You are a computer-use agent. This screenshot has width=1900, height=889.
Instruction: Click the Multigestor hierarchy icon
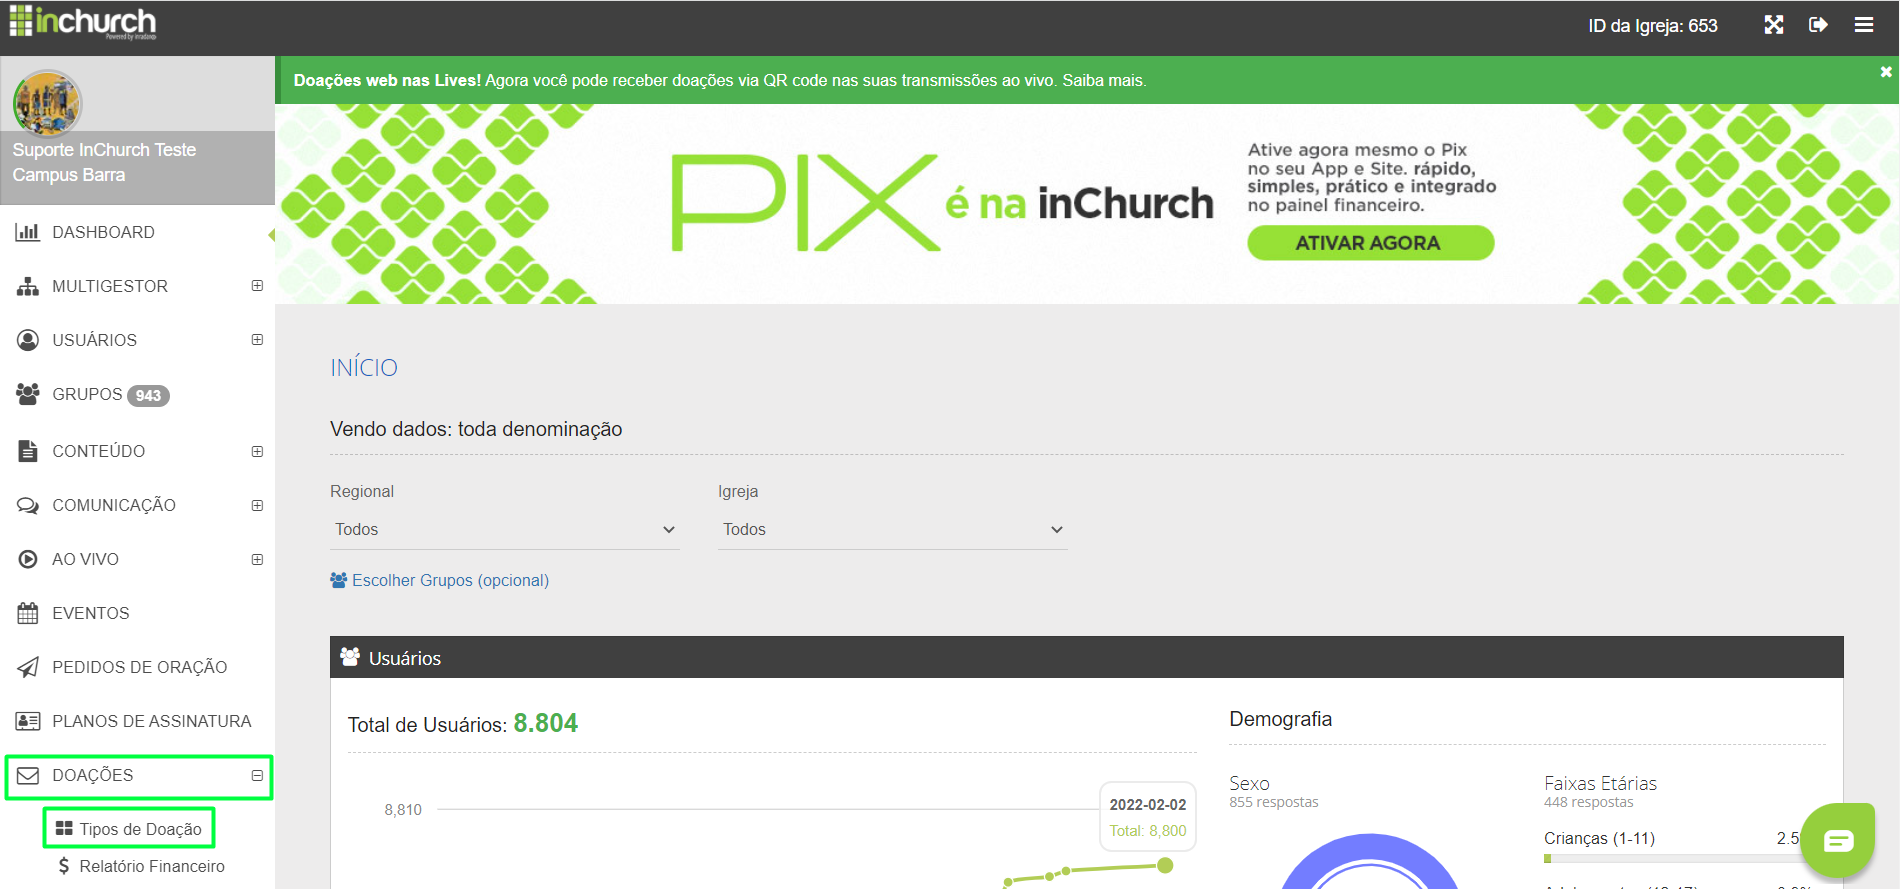coord(28,286)
